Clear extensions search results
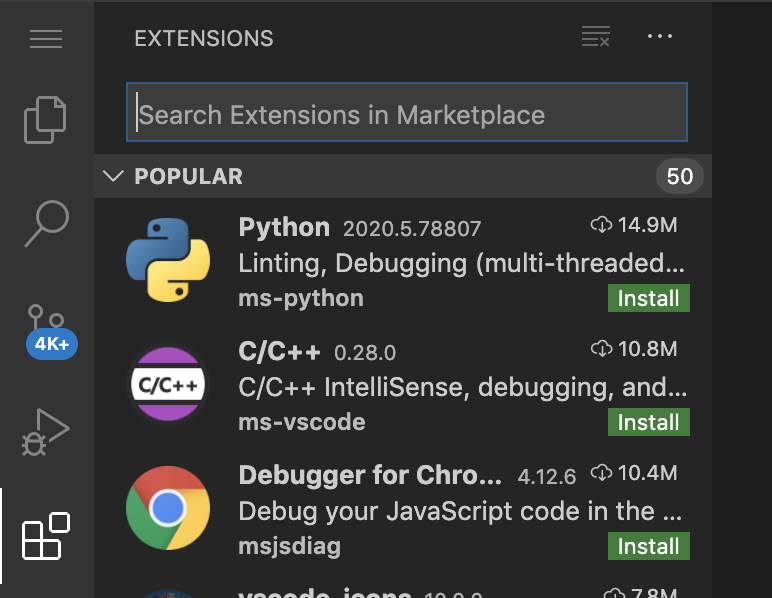The image size is (772, 598). (x=596, y=38)
